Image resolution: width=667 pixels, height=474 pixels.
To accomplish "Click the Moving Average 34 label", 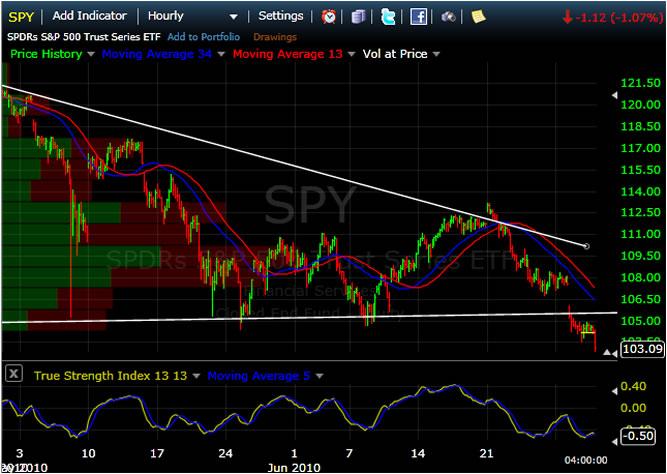I will coord(157,54).
